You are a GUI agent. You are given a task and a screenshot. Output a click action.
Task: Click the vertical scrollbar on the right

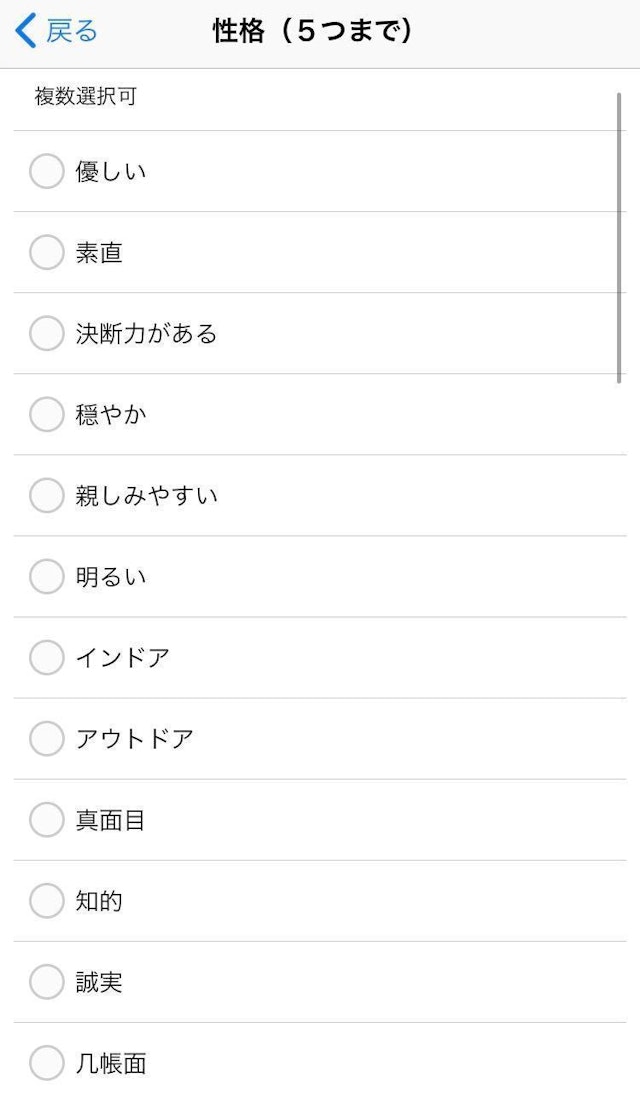(620, 237)
